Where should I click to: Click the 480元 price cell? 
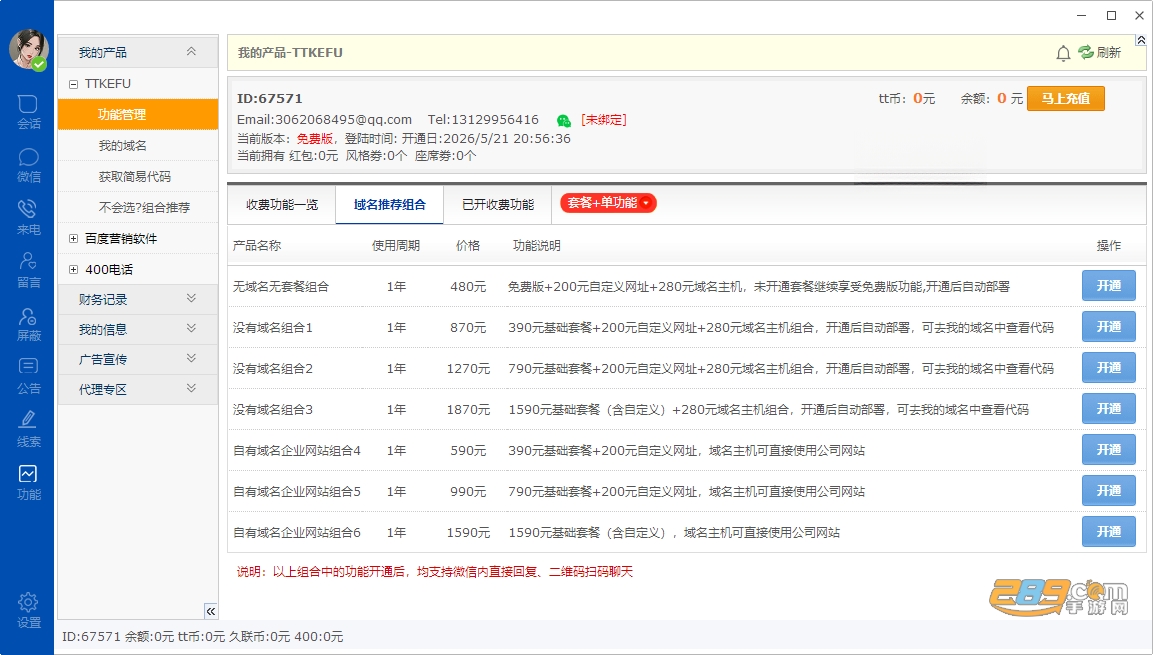pyautogui.click(x=468, y=287)
